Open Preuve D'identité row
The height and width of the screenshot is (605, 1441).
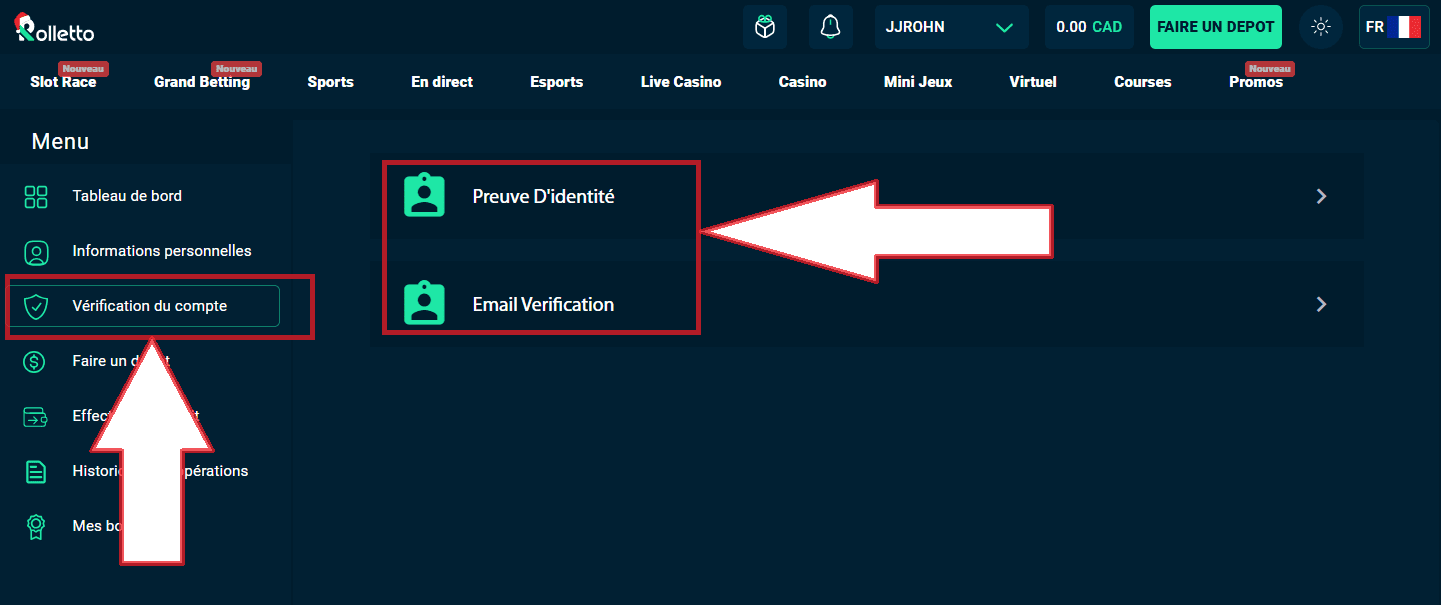point(866,196)
